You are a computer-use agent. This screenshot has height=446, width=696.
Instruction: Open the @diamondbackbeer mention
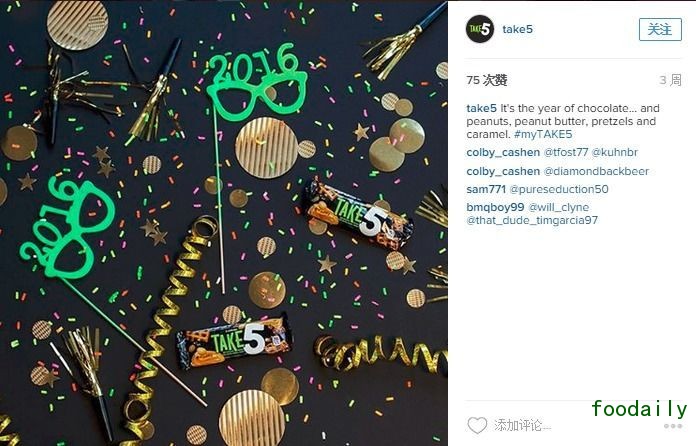click(596, 171)
